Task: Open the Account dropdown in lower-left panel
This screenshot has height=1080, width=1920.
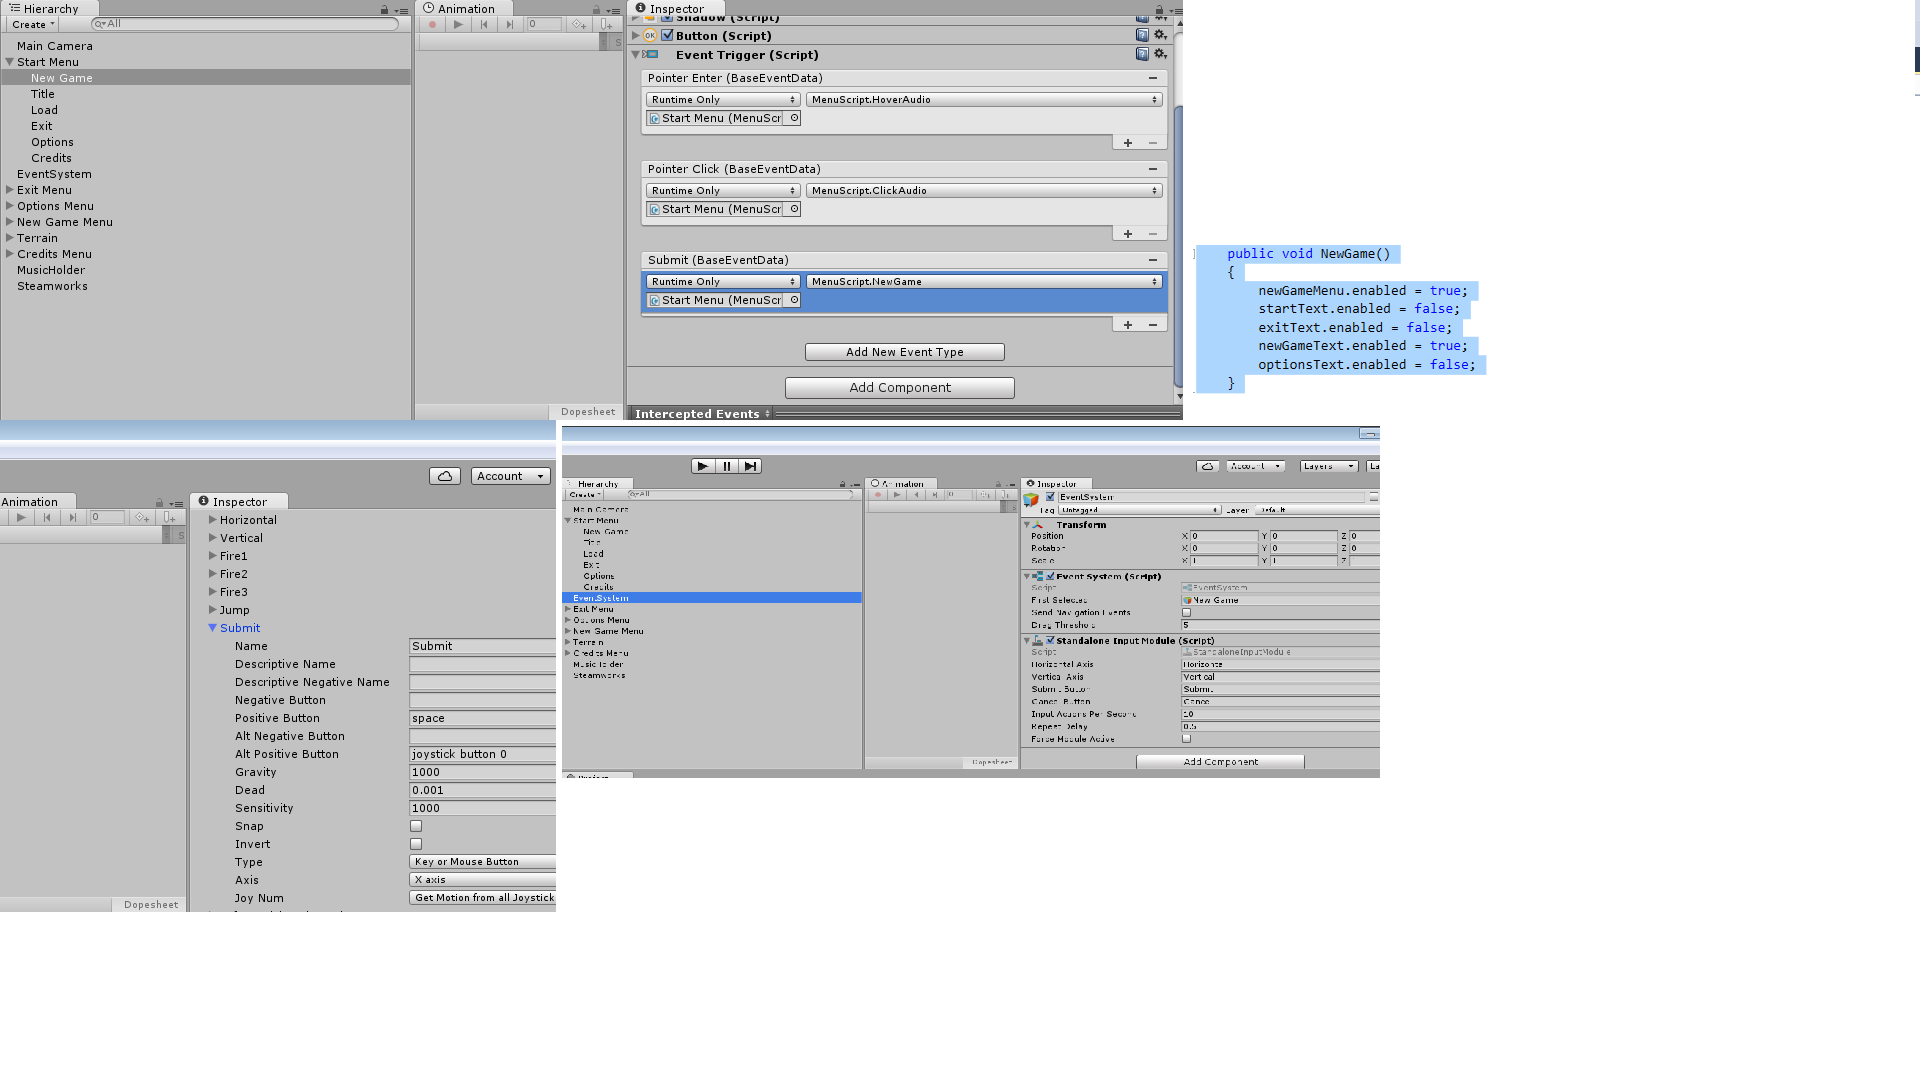Action: click(511, 476)
